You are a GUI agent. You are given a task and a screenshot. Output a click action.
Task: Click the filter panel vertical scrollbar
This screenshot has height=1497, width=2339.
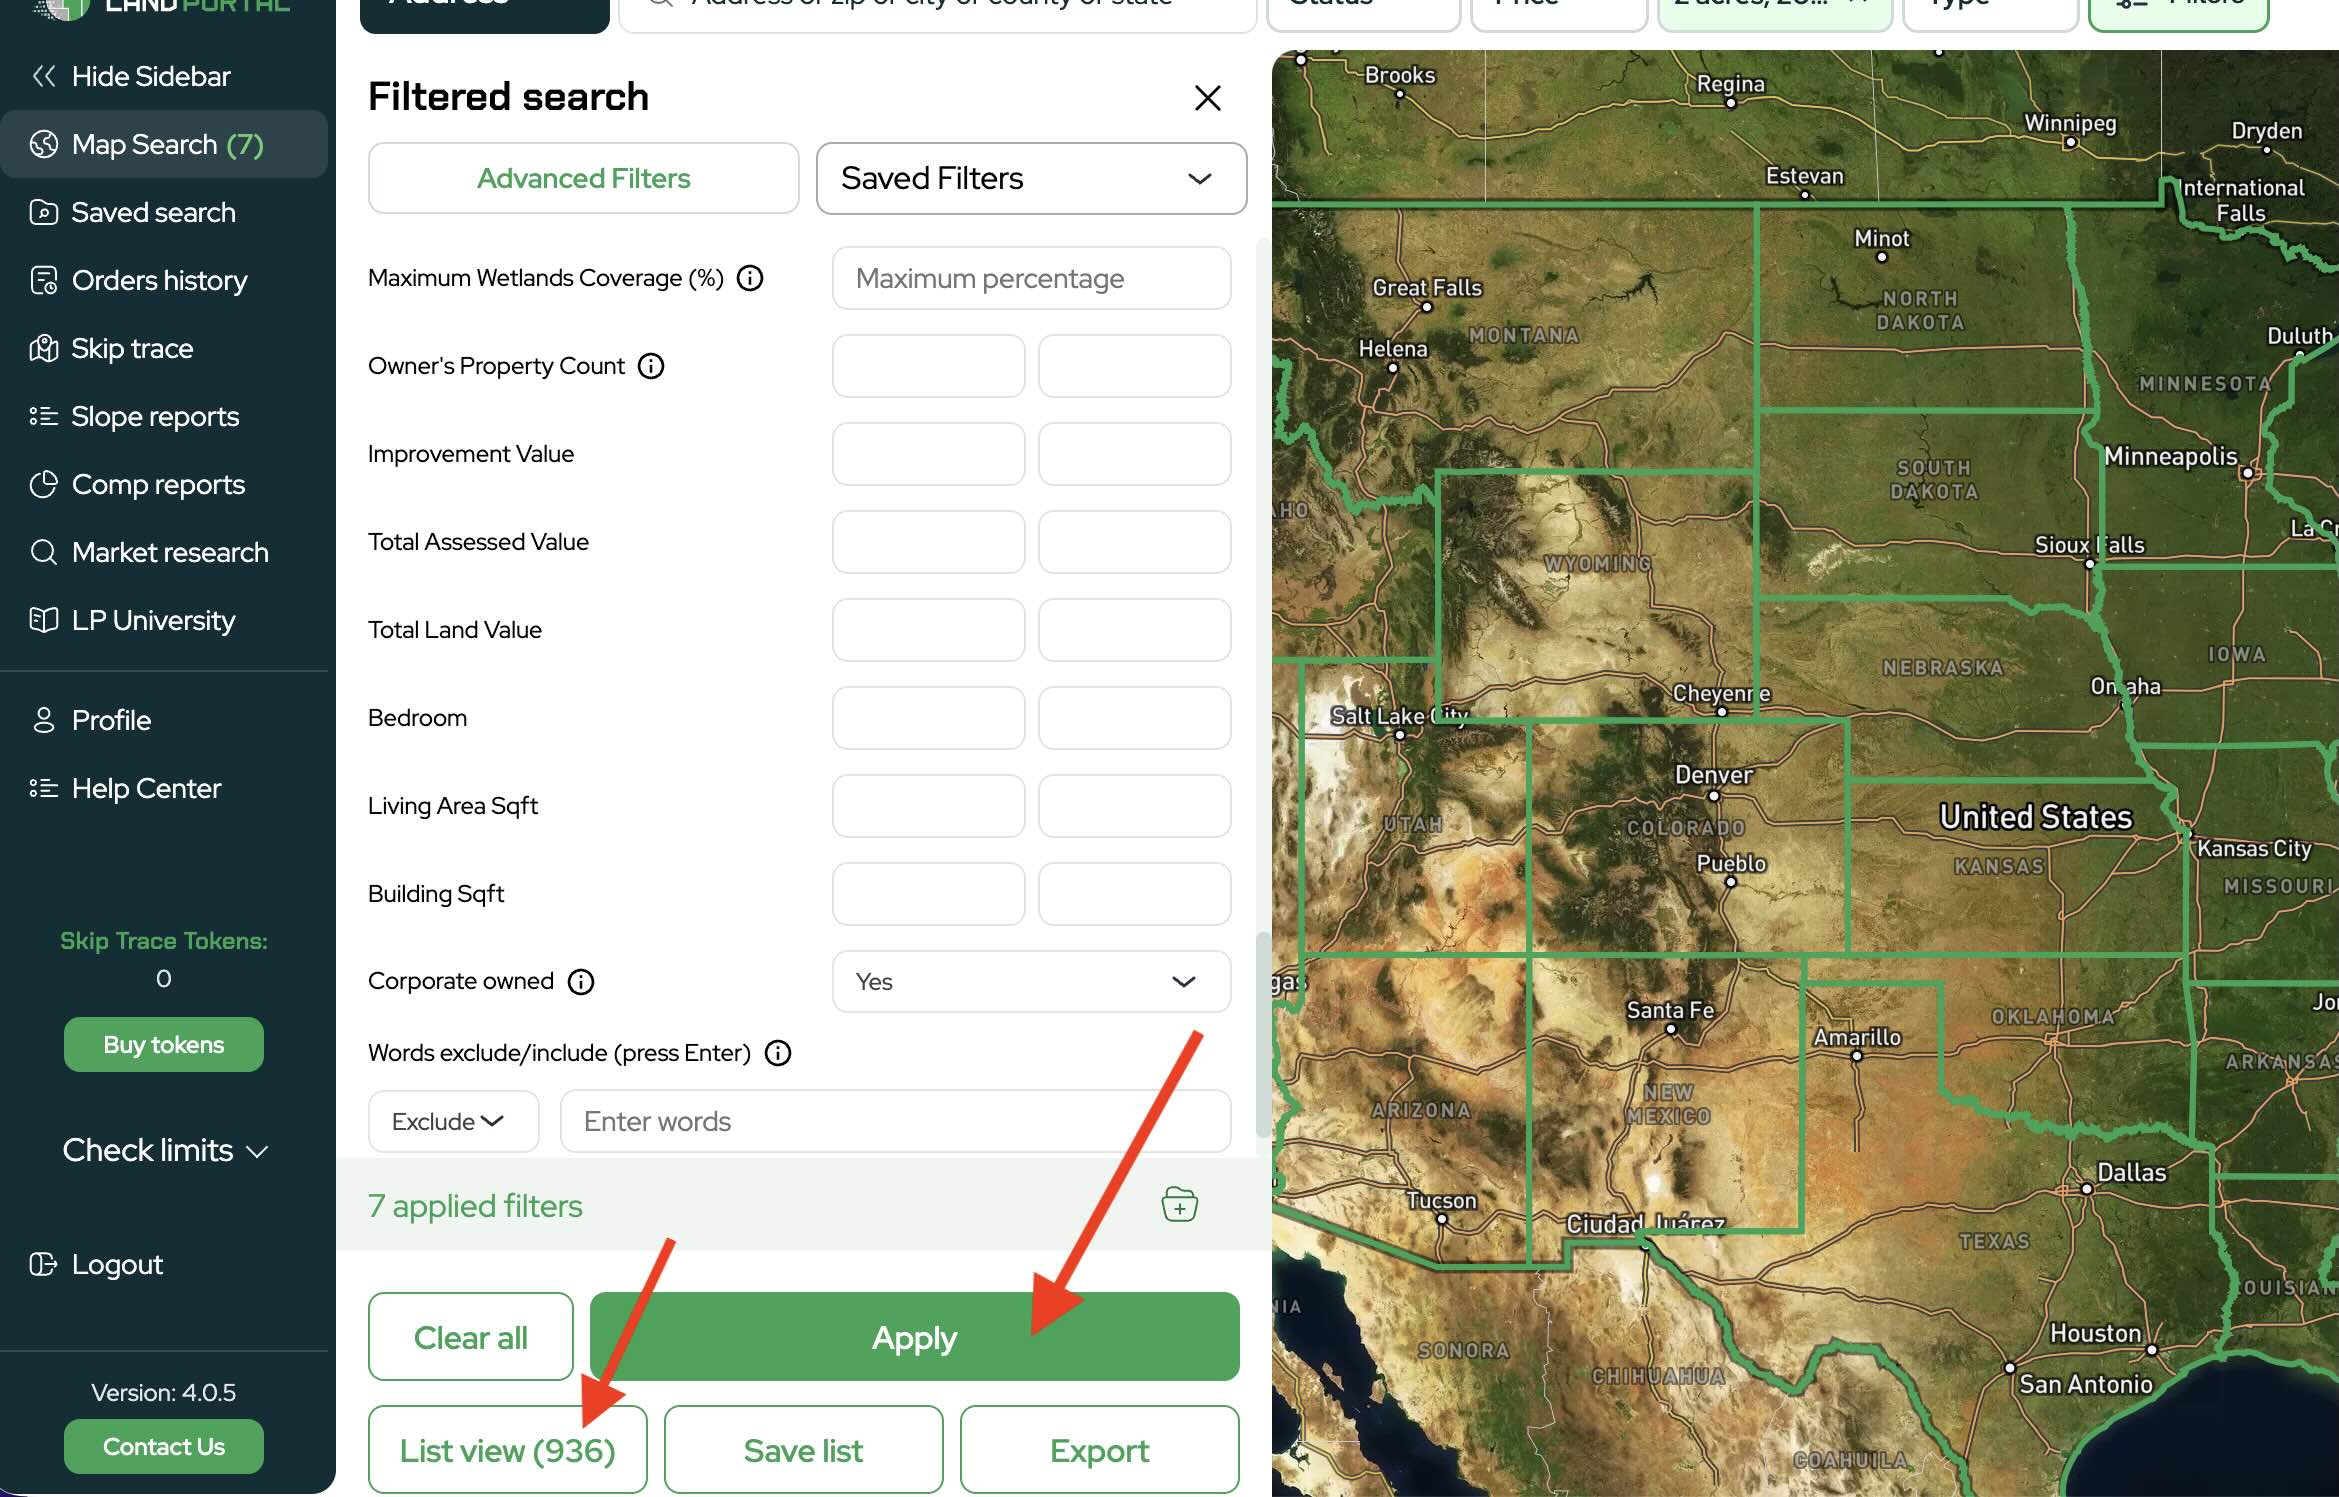[x=1262, y=1035]
